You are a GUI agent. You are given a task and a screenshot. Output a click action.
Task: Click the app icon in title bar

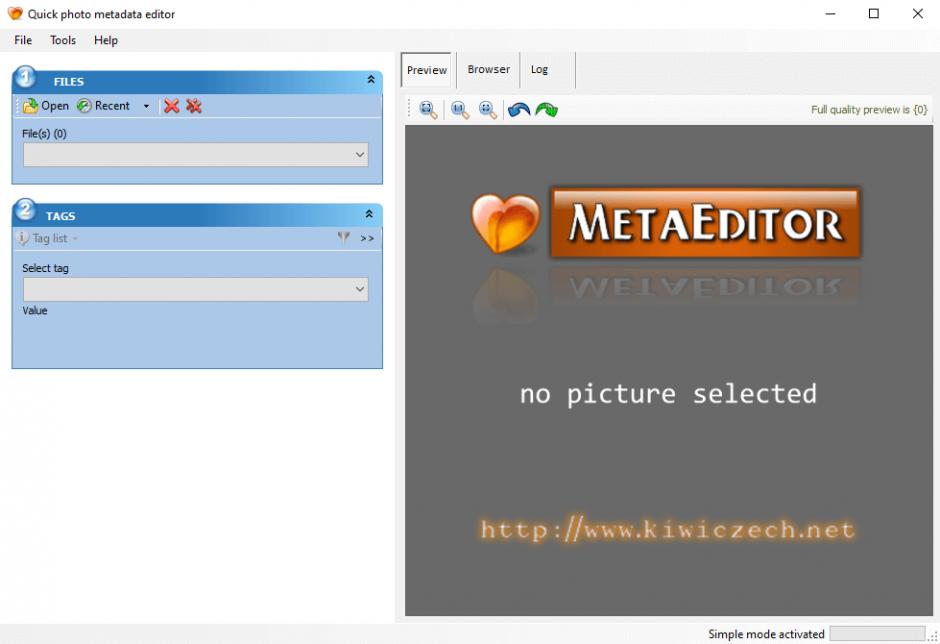click(x=15, y=13)
